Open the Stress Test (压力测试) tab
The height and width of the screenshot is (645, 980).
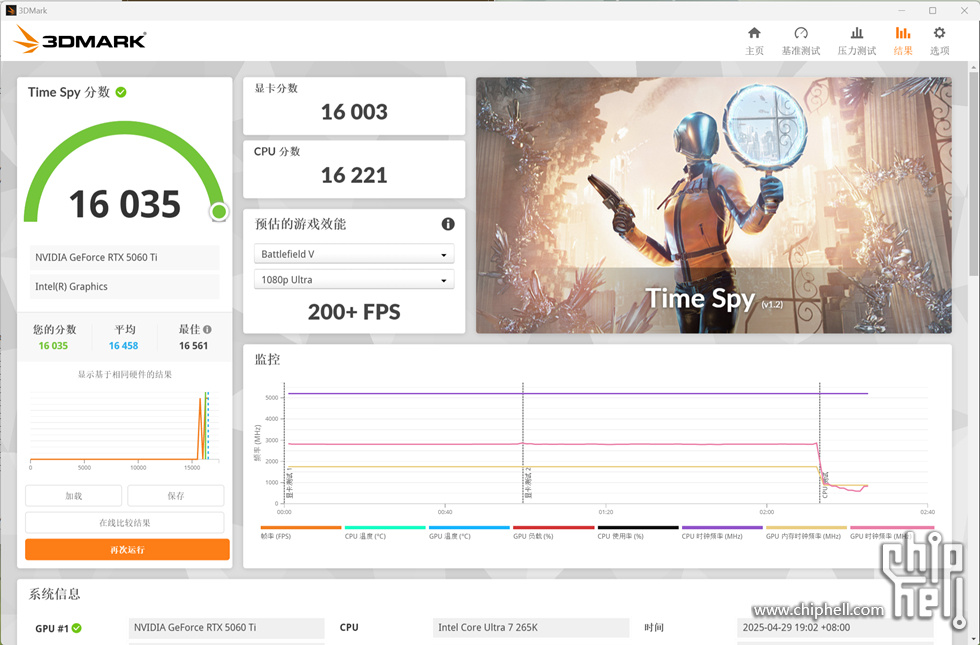pyautogui.click(x=857, y=41)
